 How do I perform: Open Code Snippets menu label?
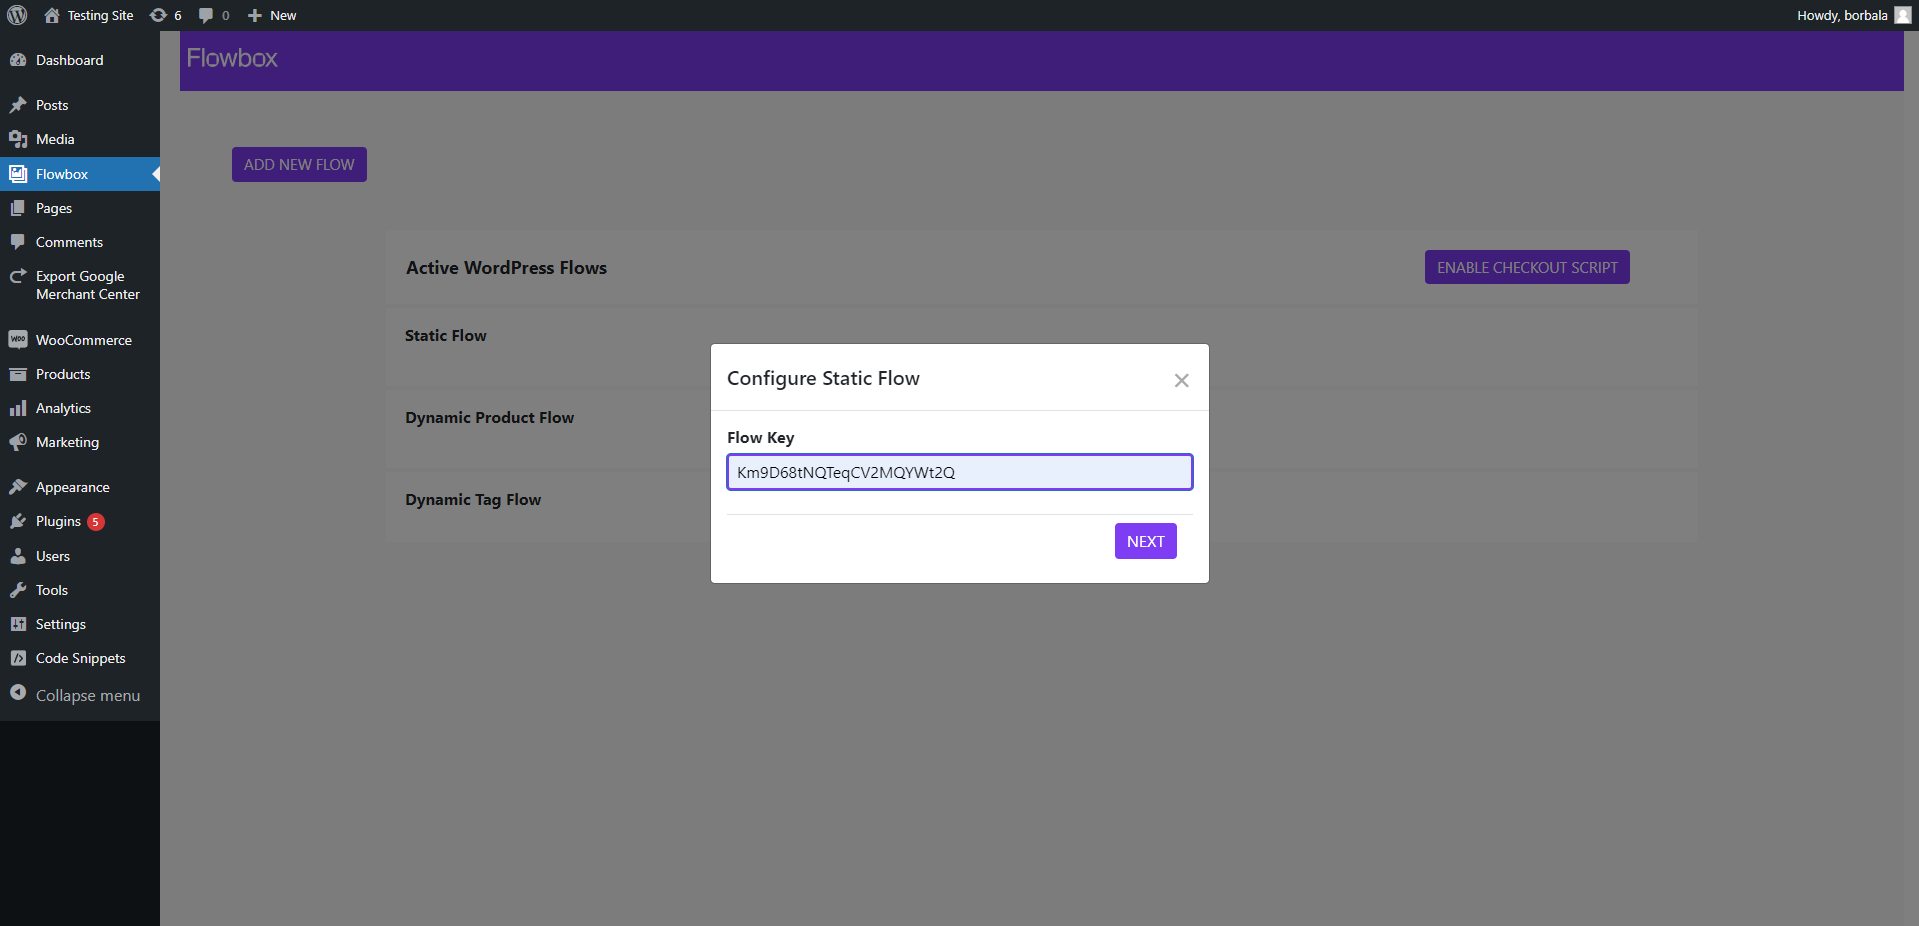point(81,658)
